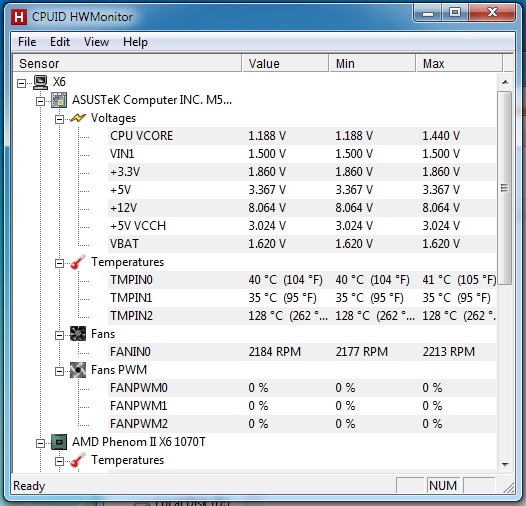The height and width of the screenshot is (506, 526).
Task: Select the +5V voltage row
Action: click(x=302, y=190)
